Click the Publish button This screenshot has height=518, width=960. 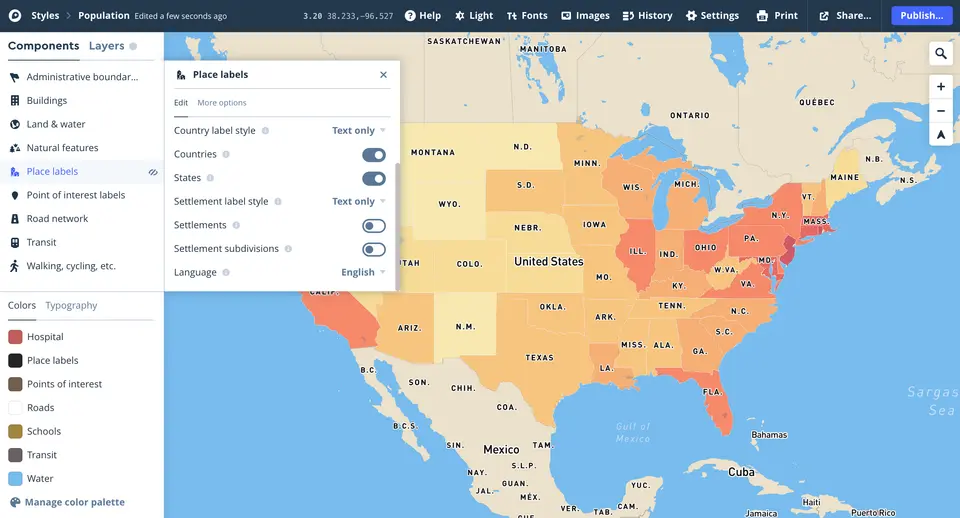pyautogui.click(x=921, y=16)
